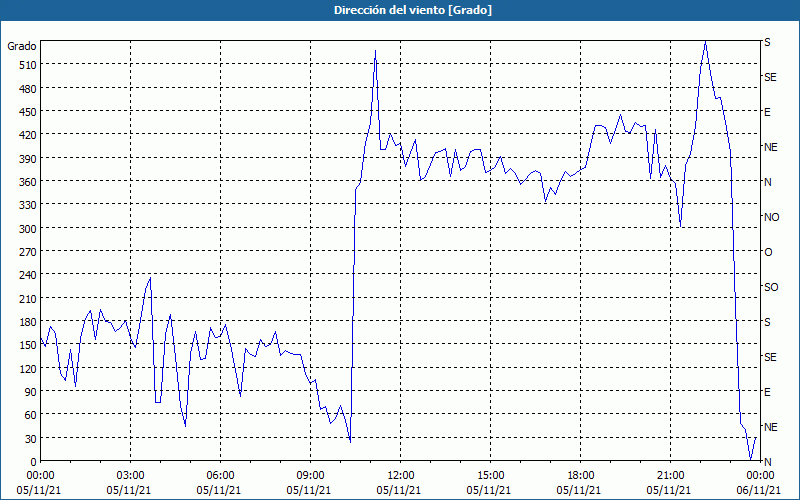Viewport: 800px width, 500px height.
Task: Select the 05/11/21 date under 18:00
Action: coord(579,490)
